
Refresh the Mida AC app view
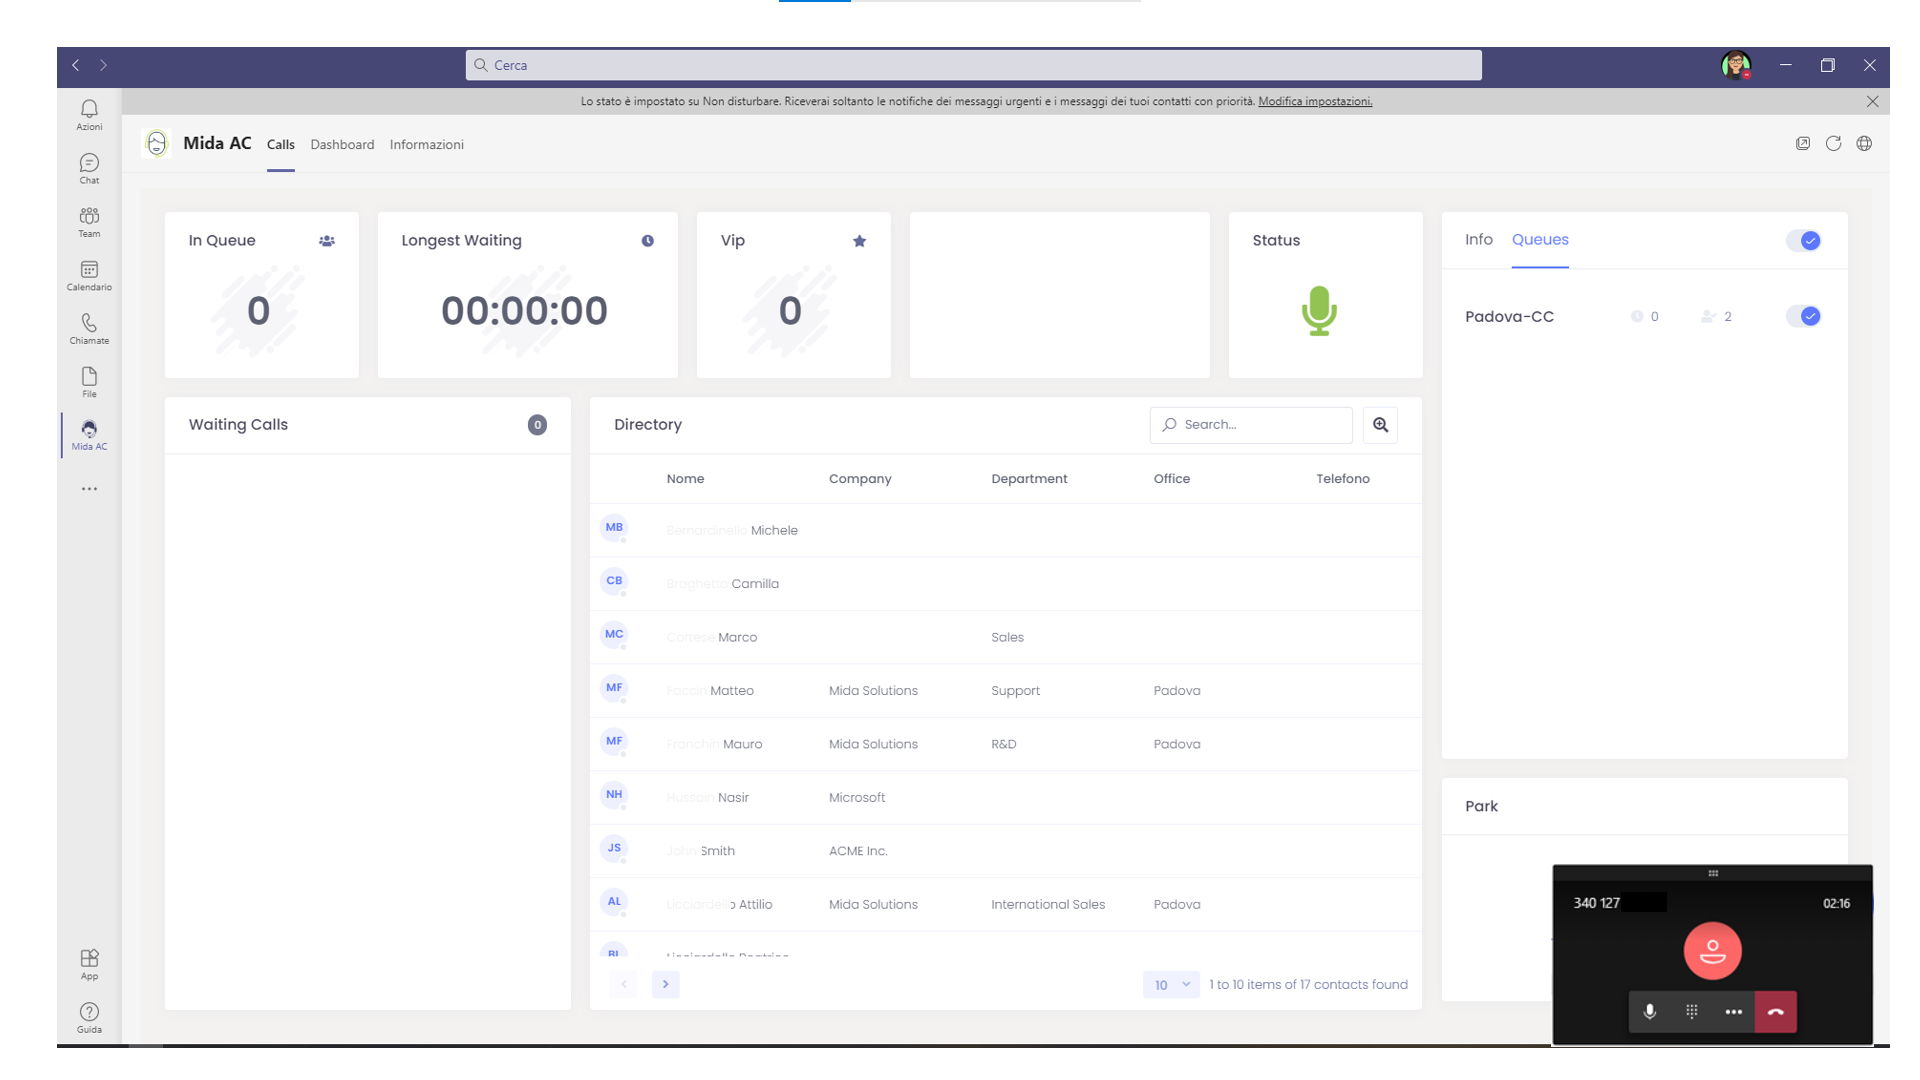coord(1834,144)
